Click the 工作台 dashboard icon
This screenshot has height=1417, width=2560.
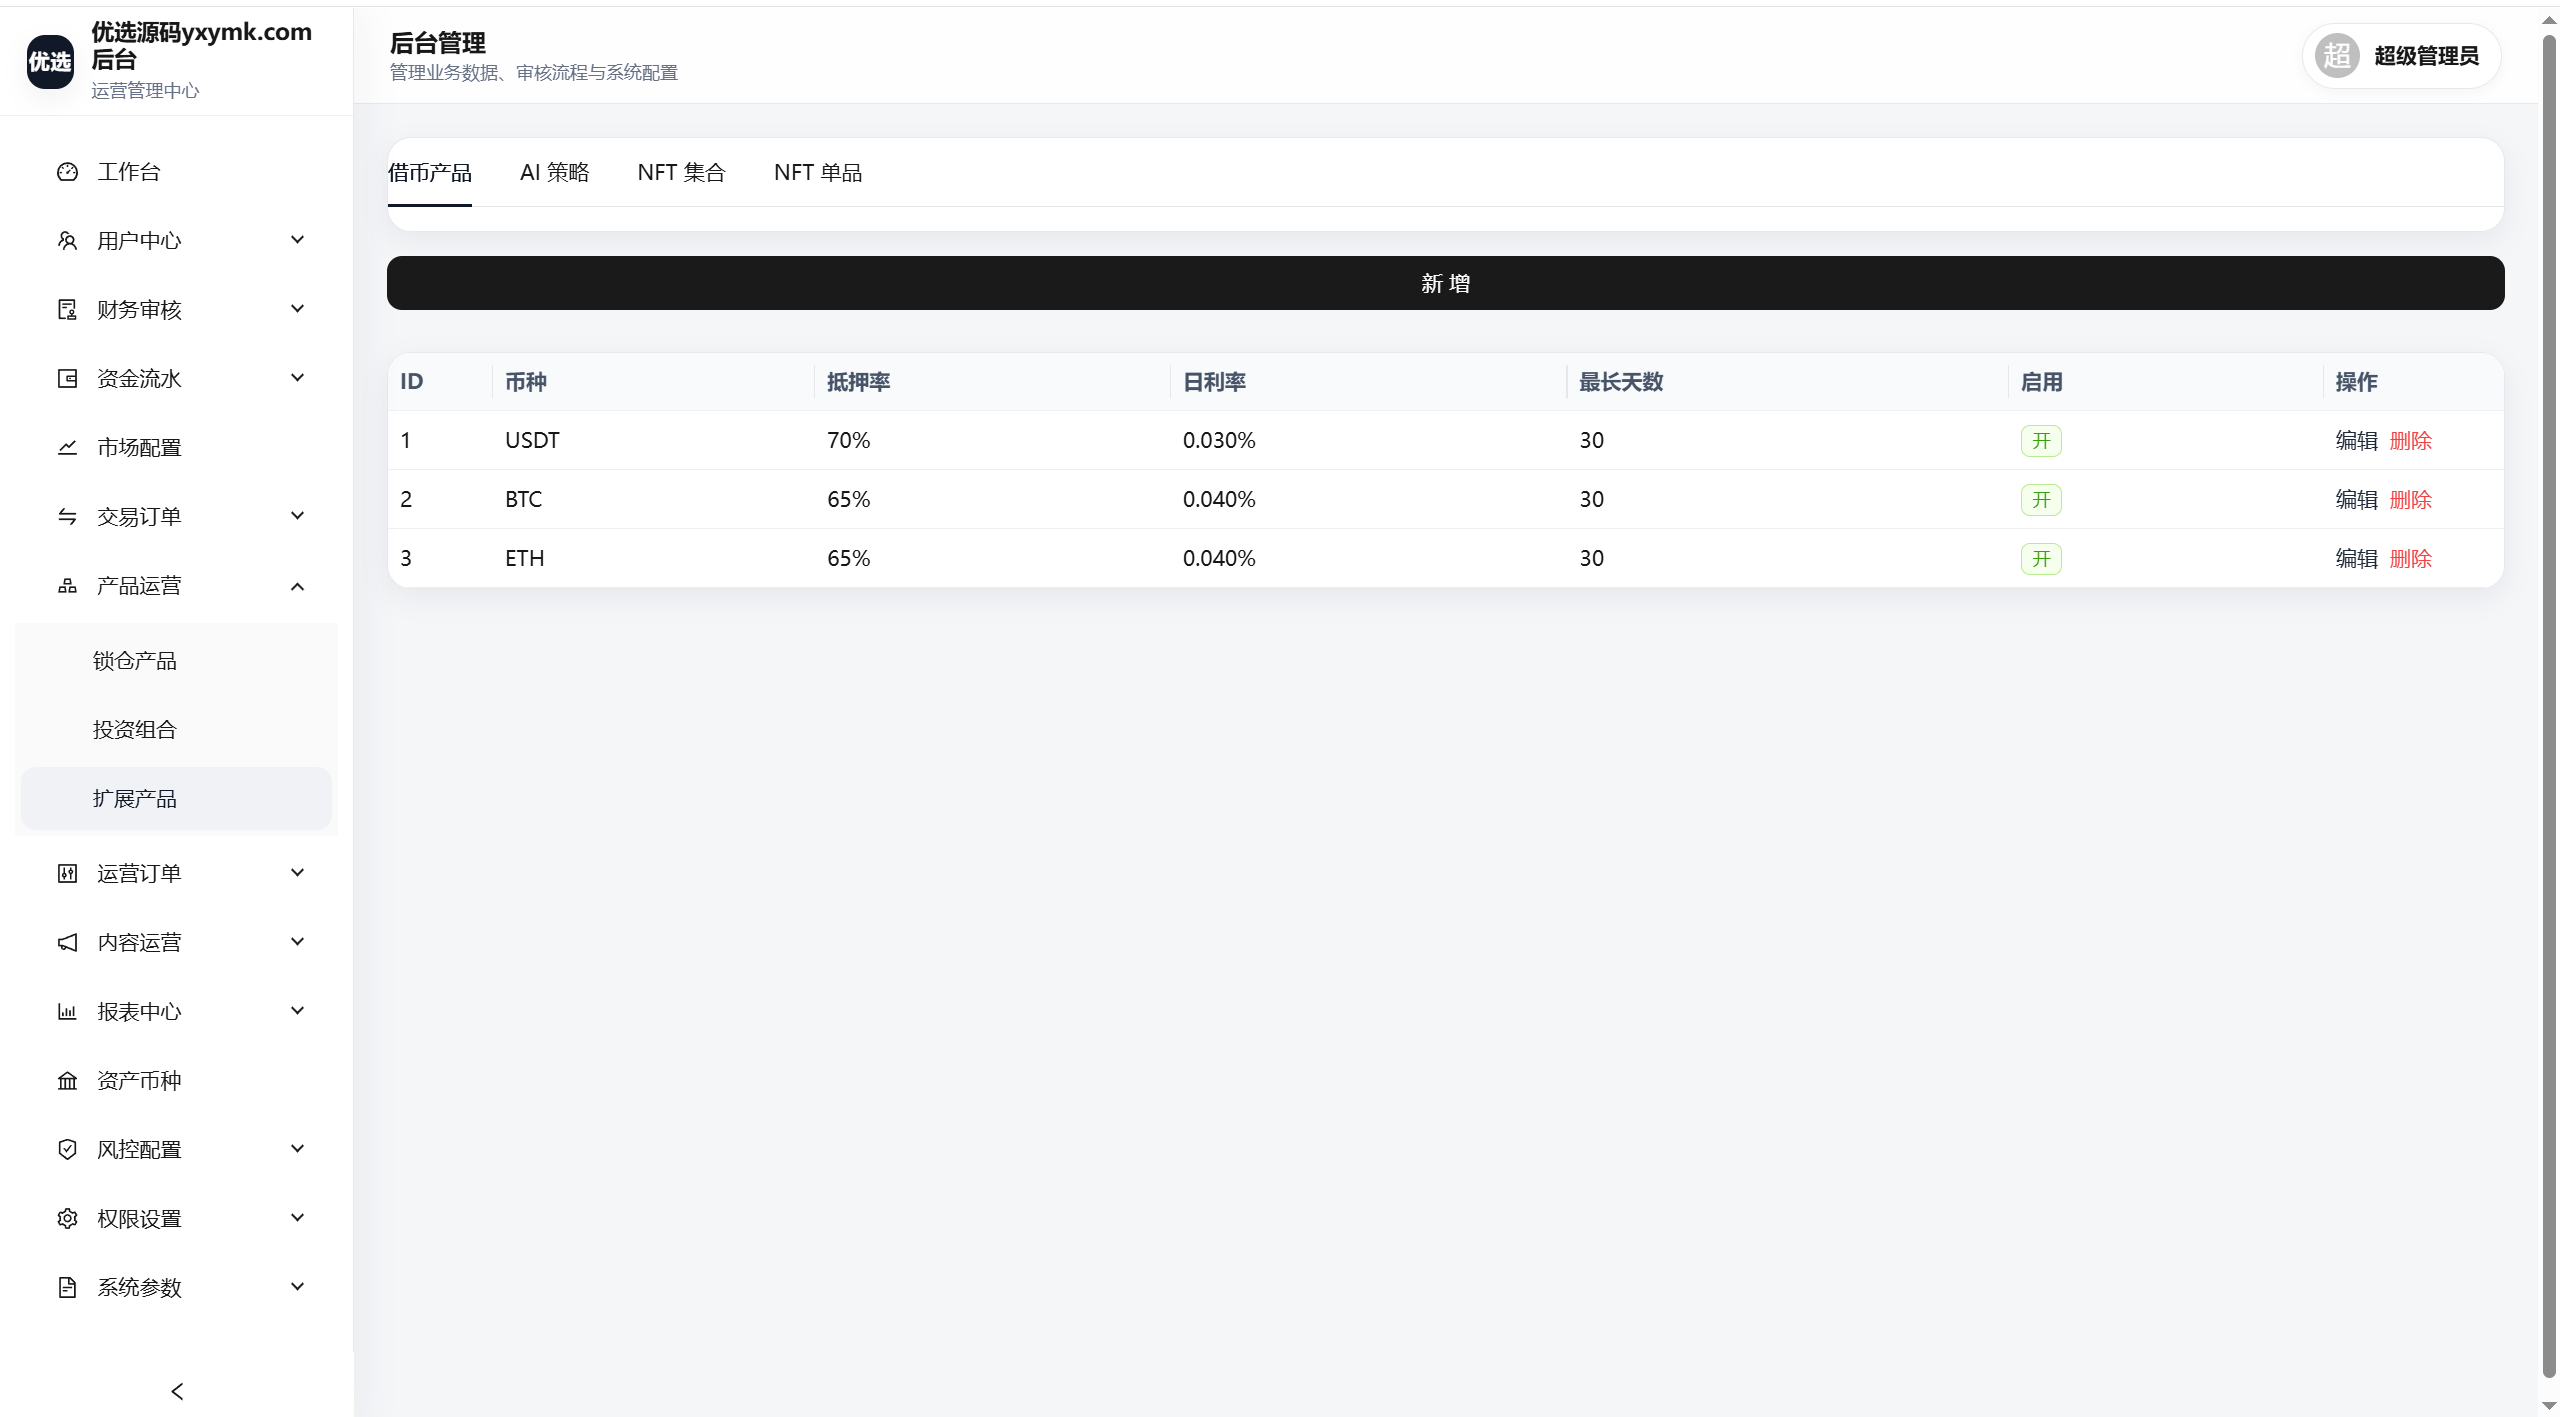click(67, 172)
